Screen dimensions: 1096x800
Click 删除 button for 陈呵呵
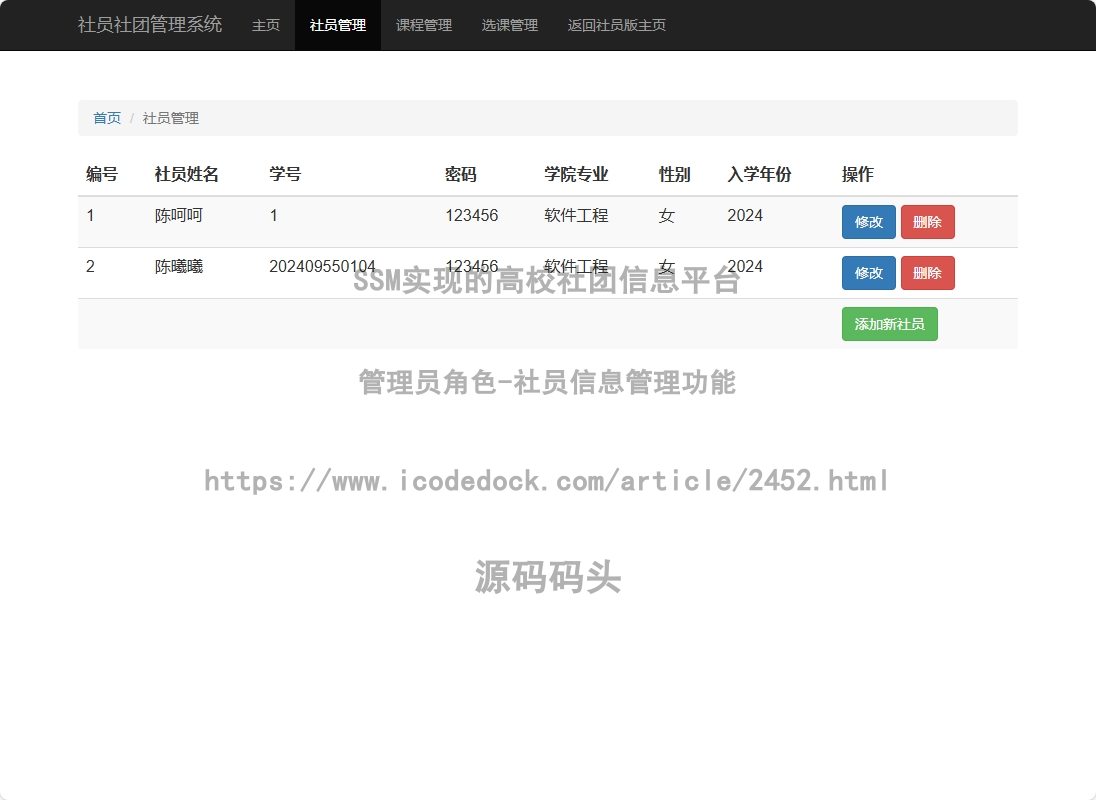[x=928, y=222]
